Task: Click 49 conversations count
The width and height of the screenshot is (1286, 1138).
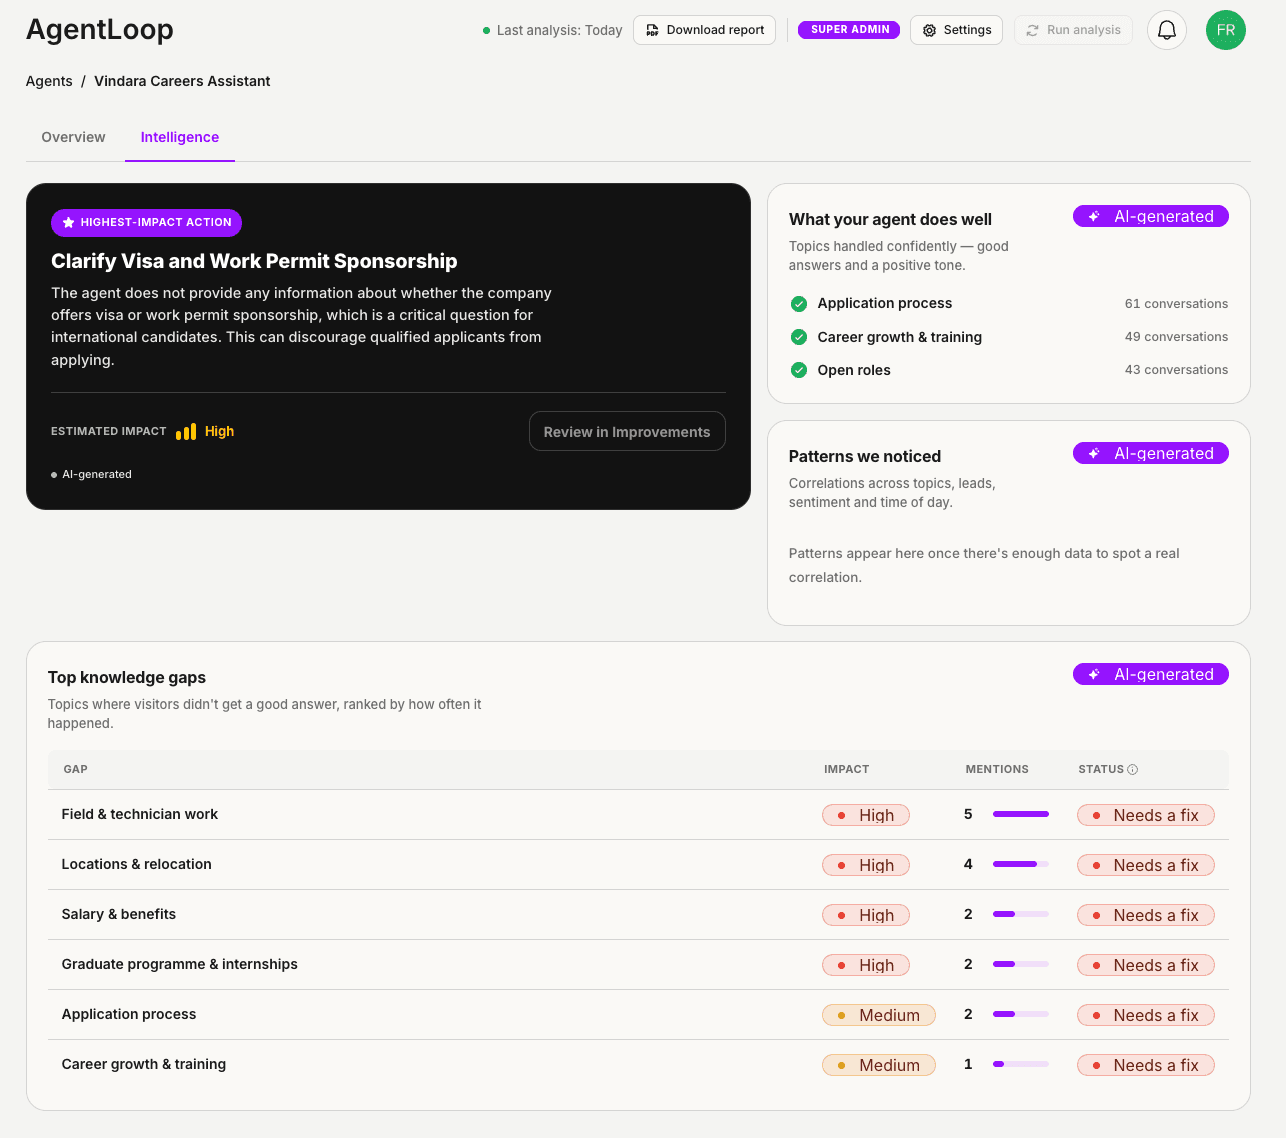Action: click(1176, 337)
